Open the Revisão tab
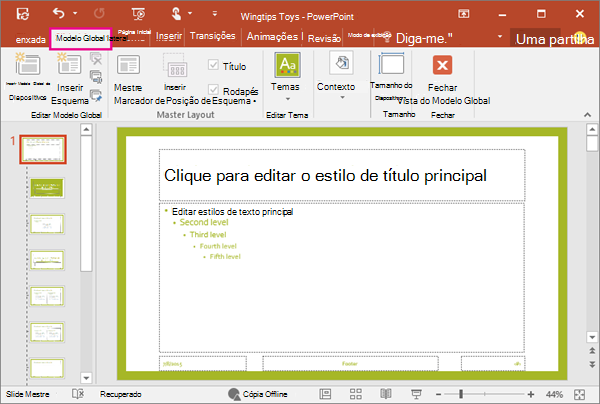Viewport: 600px width, 404px height. pos(324,39)
